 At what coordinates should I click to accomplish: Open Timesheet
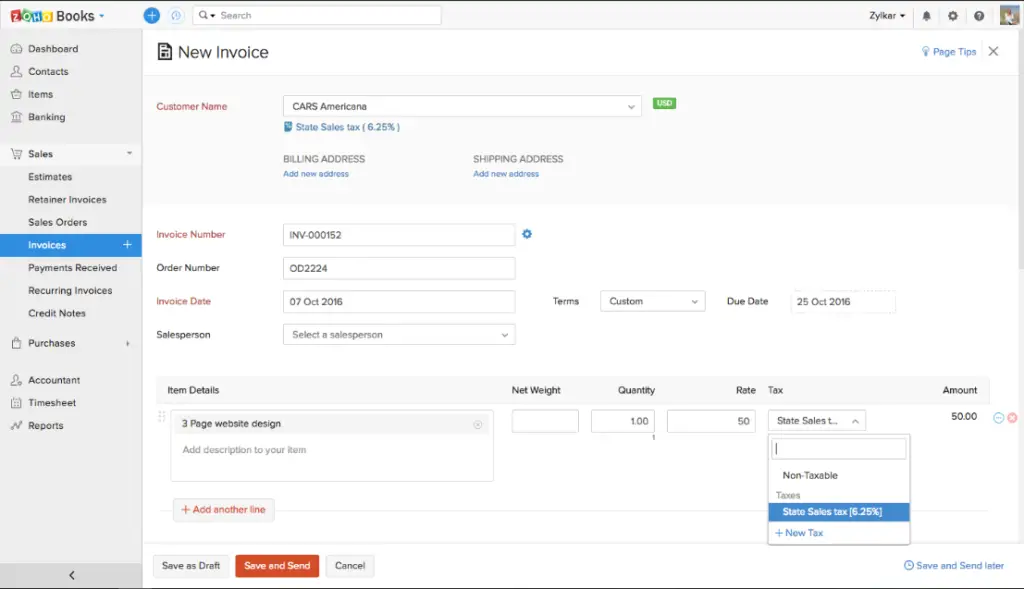(52, 403)
